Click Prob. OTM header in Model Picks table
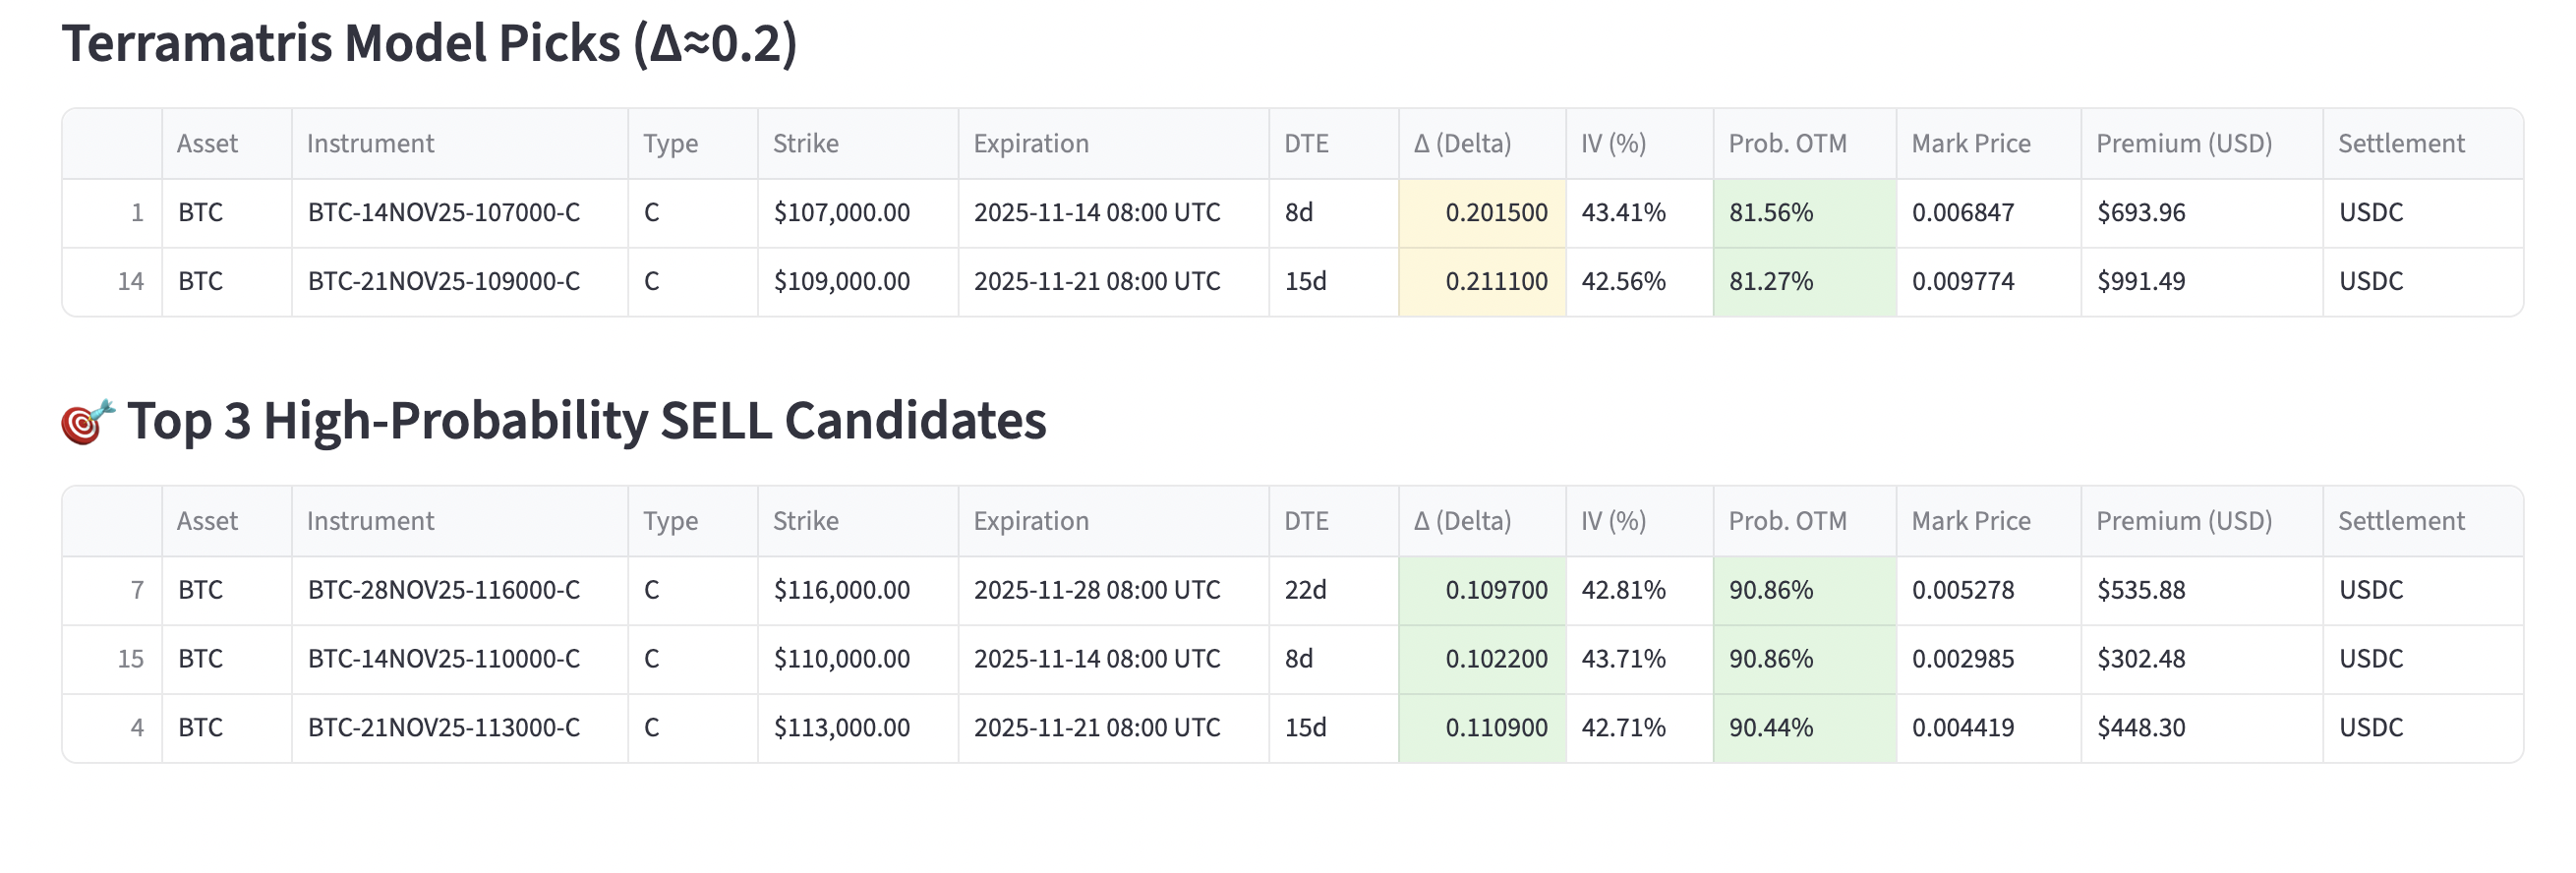This screenshot has width=2576, height=873. tap(1787, 144)
